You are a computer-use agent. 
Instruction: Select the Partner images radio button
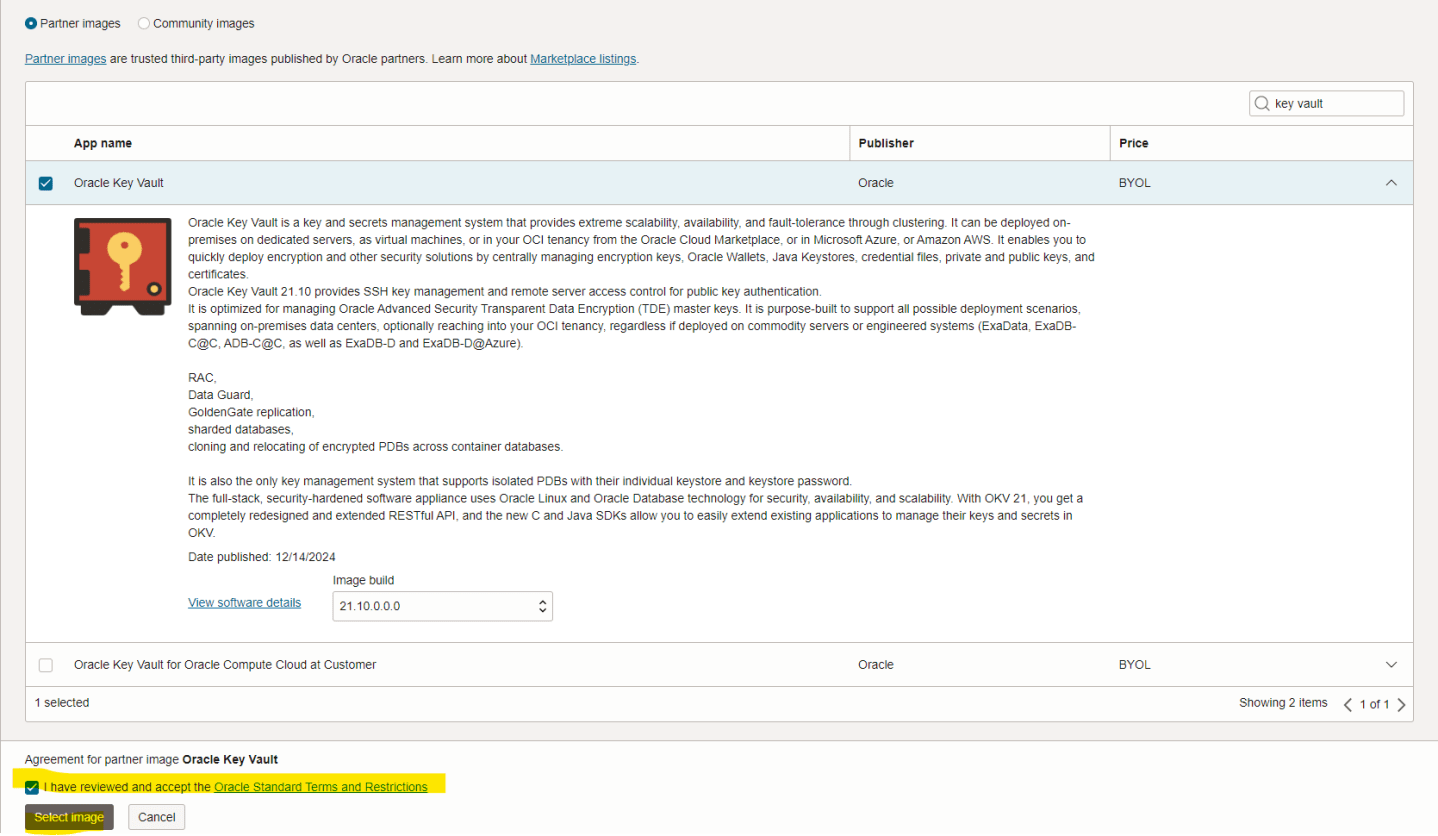(x=31, y=23)
